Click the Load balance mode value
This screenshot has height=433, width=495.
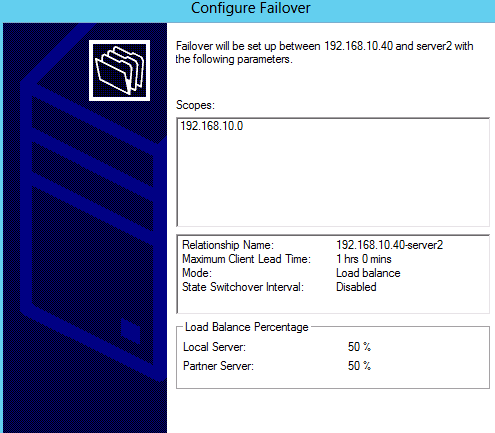[x=368, y=273]
